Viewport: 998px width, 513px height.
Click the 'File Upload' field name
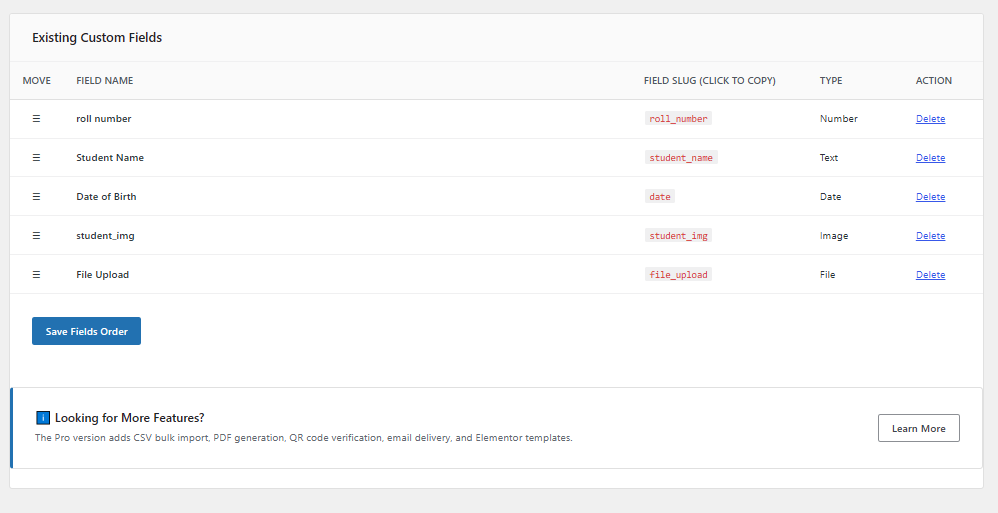coord(102,274)
